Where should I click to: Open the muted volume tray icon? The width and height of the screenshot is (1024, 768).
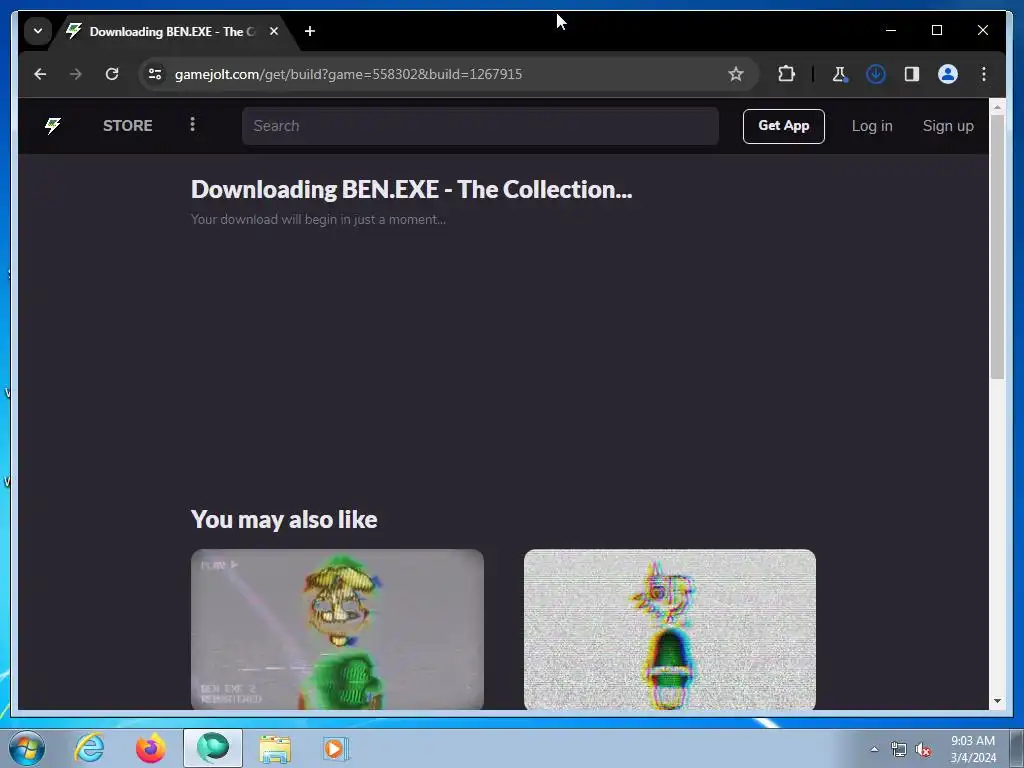click(x=923, y=750)
